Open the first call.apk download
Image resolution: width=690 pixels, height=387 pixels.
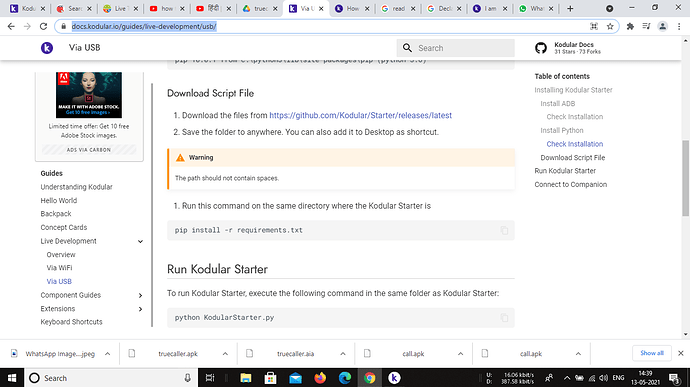[413, 354]
